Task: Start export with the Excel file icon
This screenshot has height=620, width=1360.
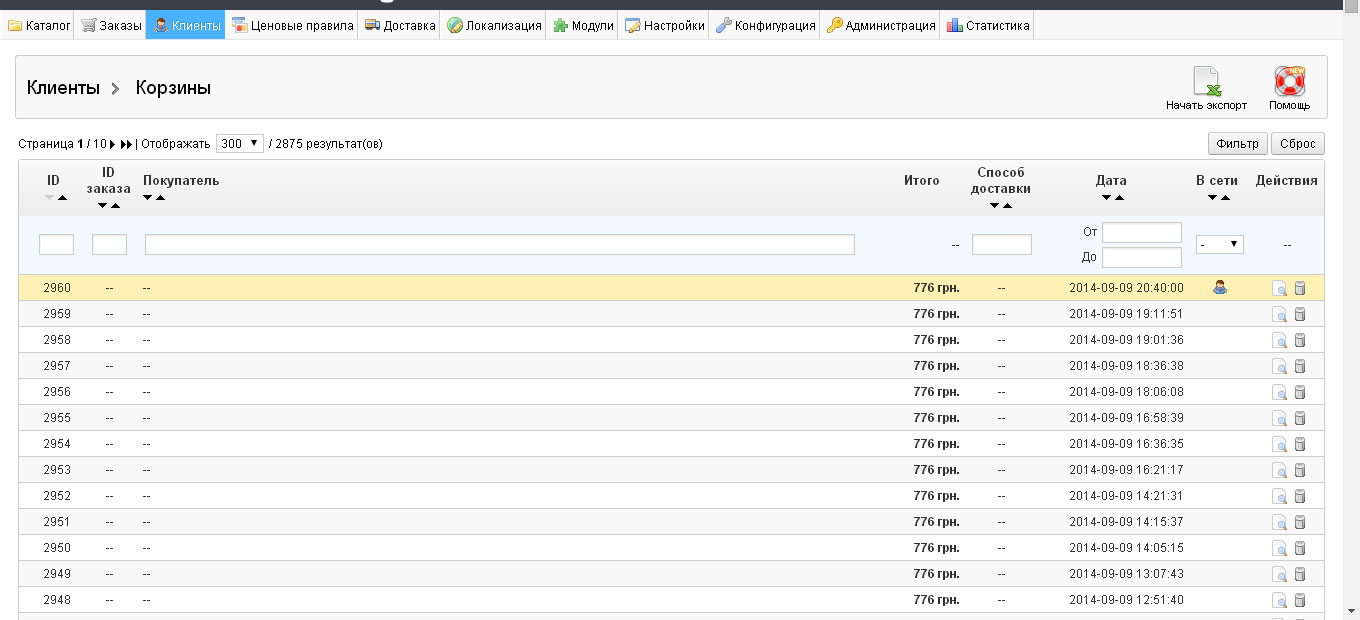Action: click(1207, 80)
